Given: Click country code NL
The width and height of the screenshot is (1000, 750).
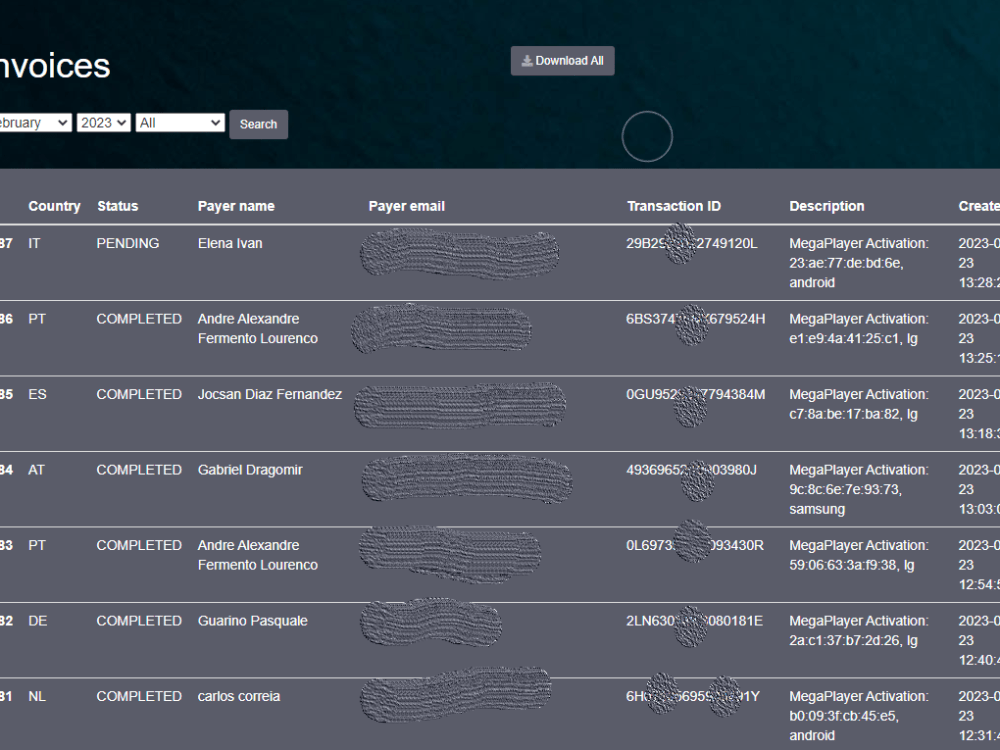Looking at the screenshot, I should pyautogui.click(x=37, y=696).
